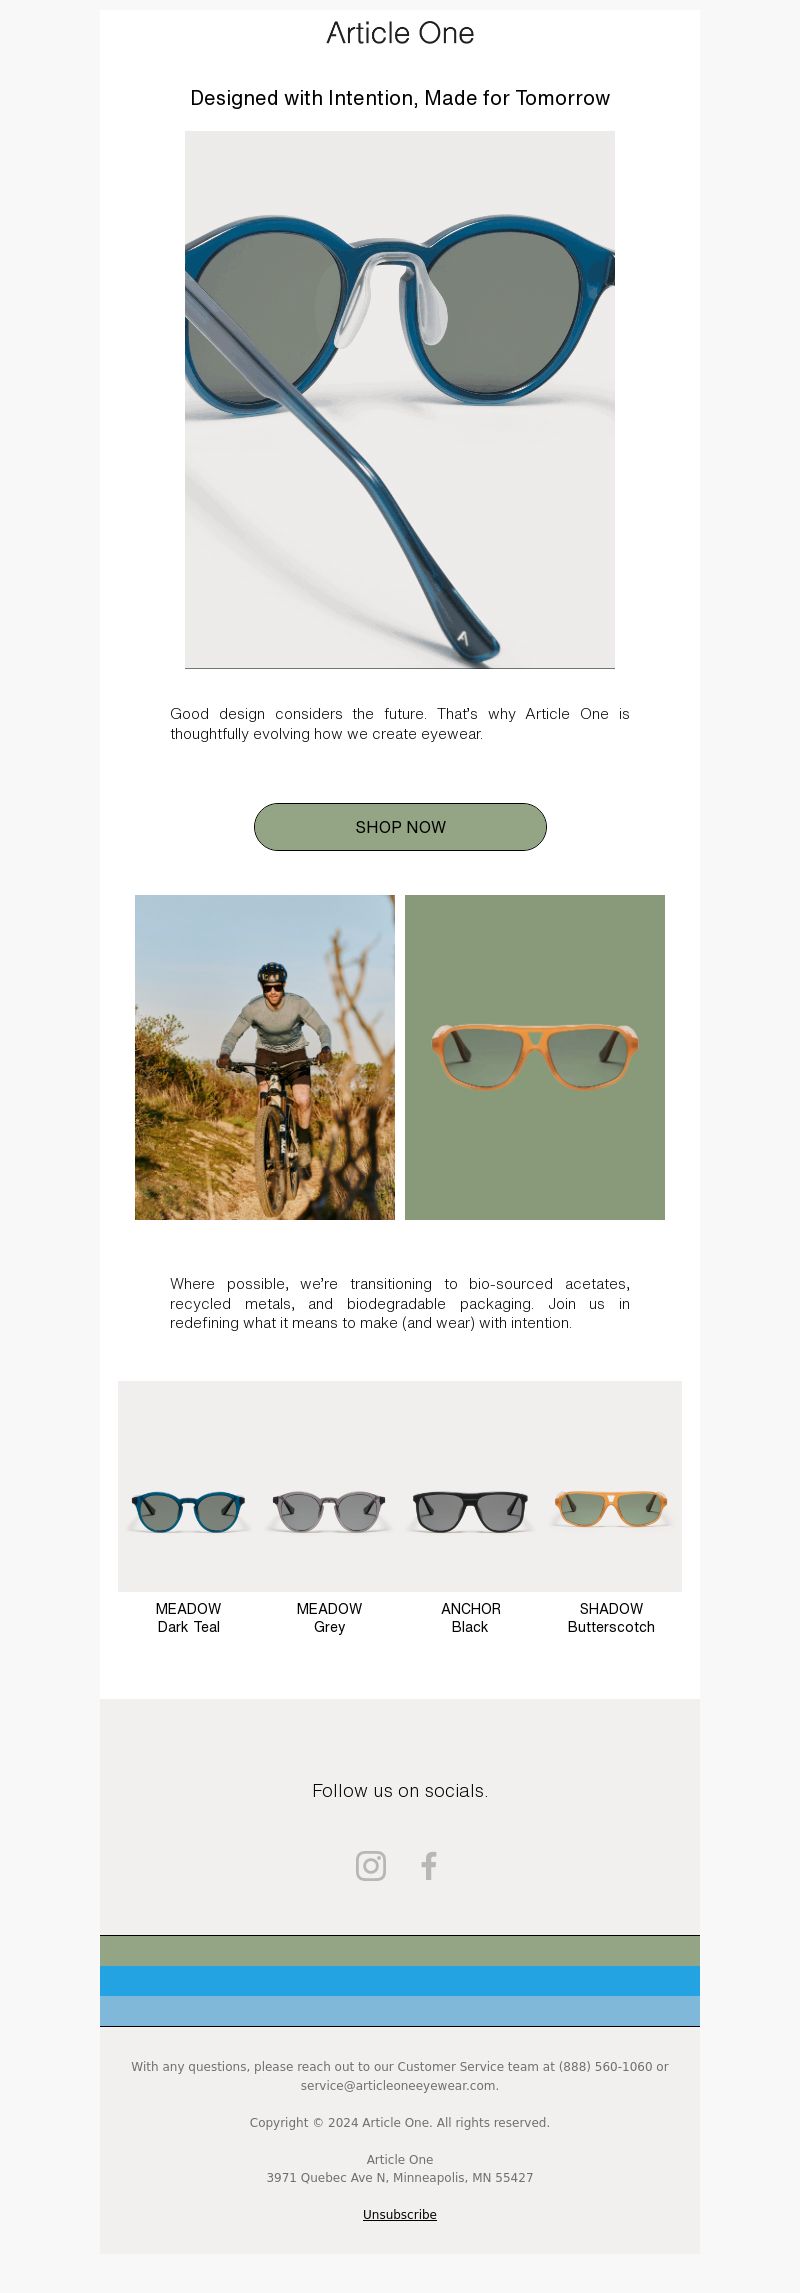Click the MEADOW Dark Teal label
800x2293 pixels.
[188, 1618]
